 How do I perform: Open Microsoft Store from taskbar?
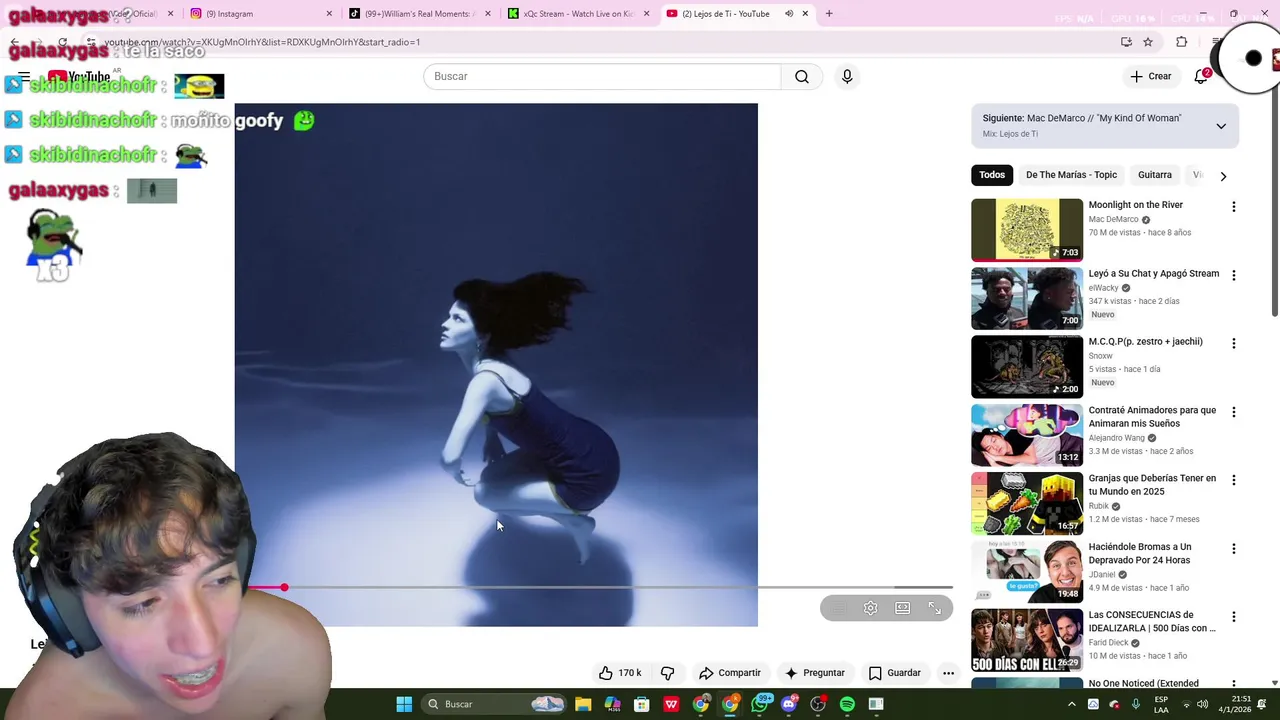tap(642, 704)
